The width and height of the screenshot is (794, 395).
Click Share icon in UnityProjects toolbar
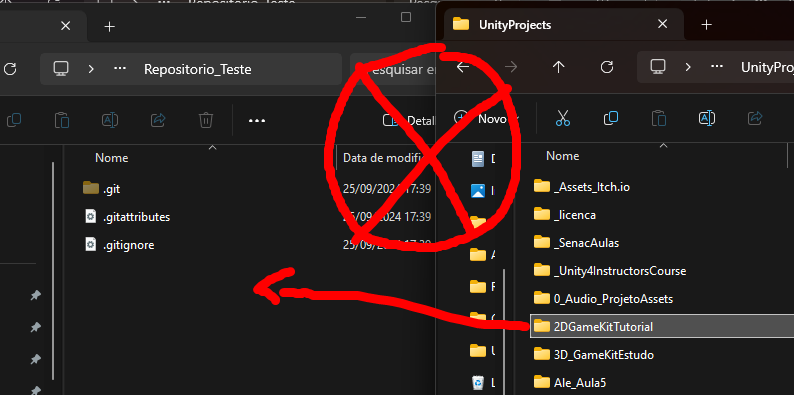(x=755, y=118)
